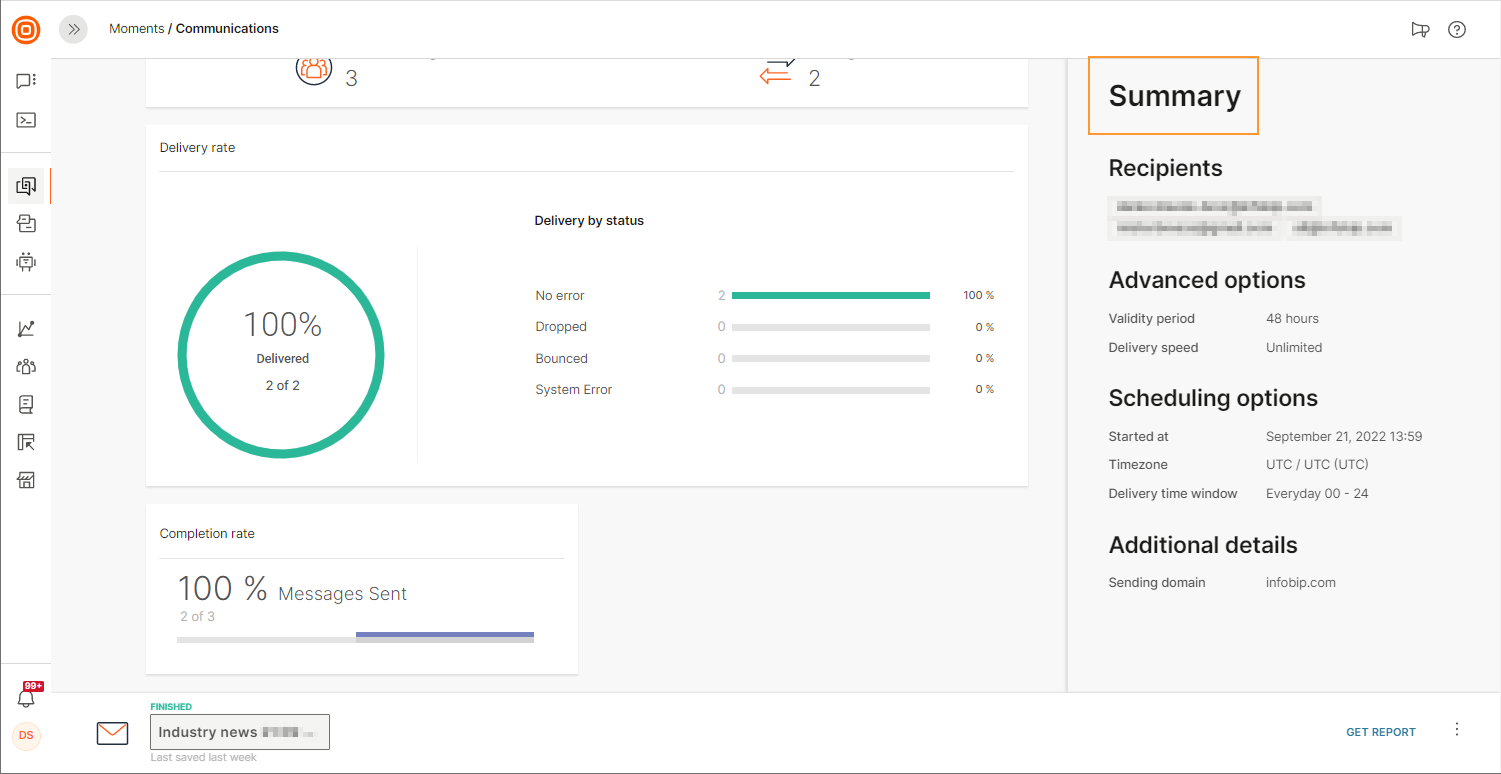Click the storefront icon in the sidebar
Viewport: 1501px width, 774px height.
coord(26,481)
